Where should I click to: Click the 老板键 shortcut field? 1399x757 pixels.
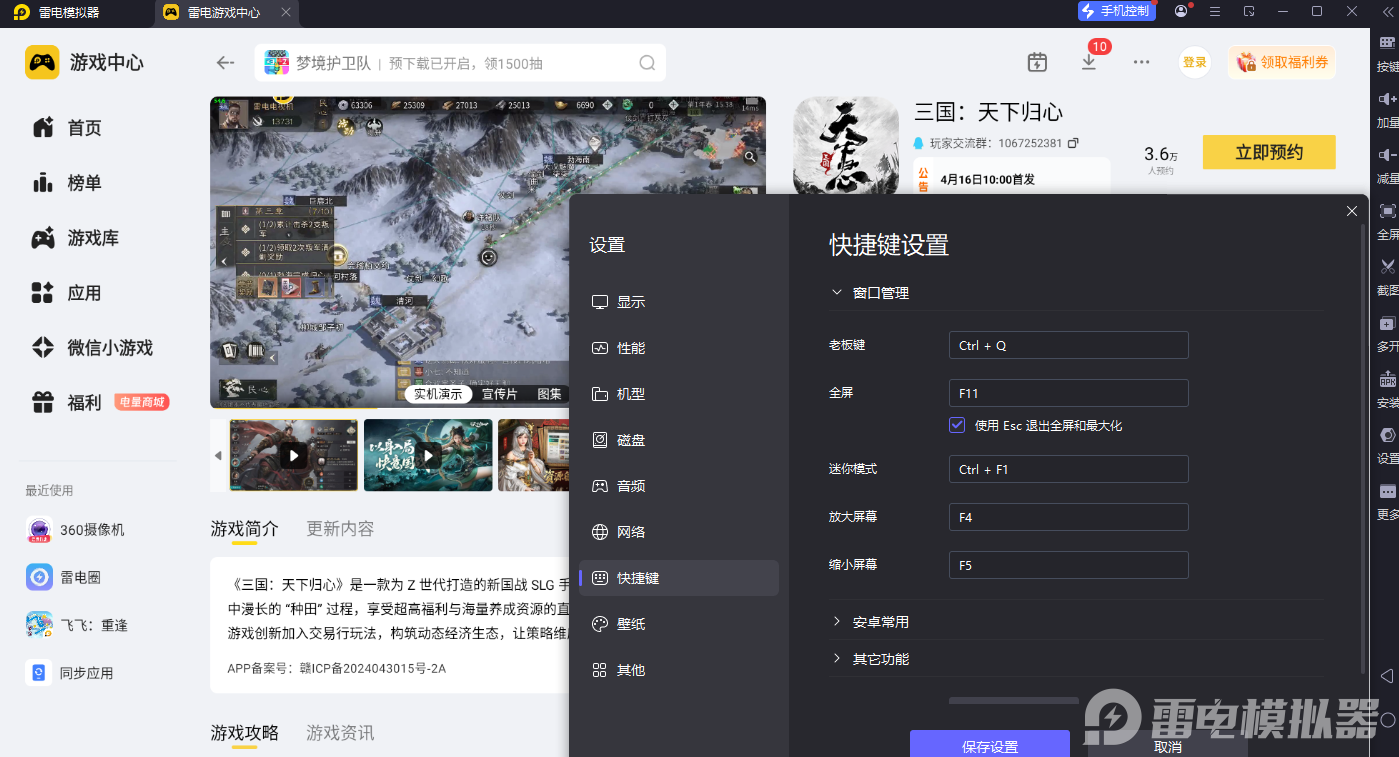tap(1068, 345)
